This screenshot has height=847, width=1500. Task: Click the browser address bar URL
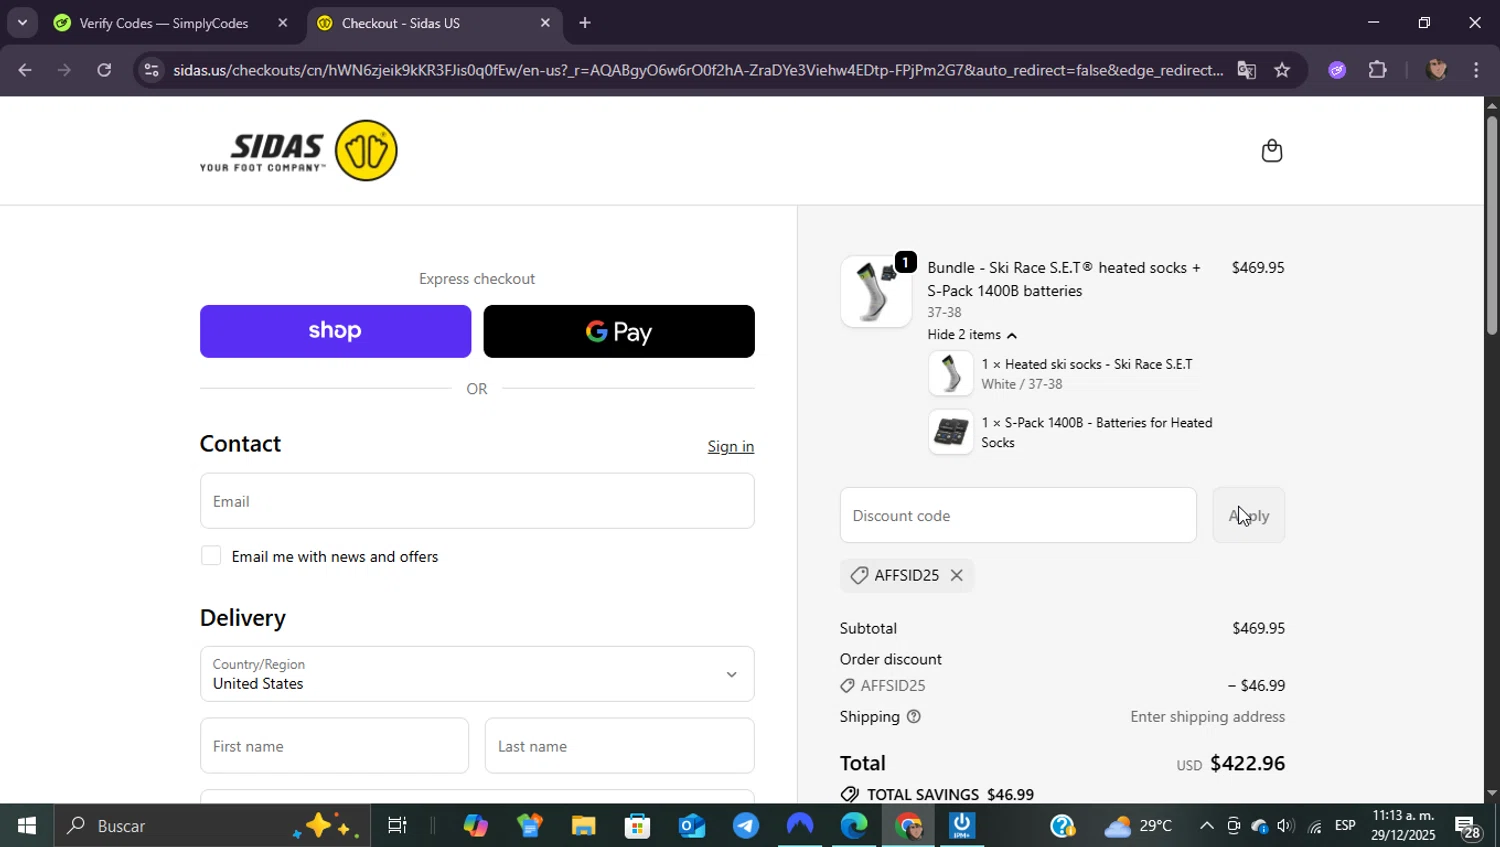[697, 70]
